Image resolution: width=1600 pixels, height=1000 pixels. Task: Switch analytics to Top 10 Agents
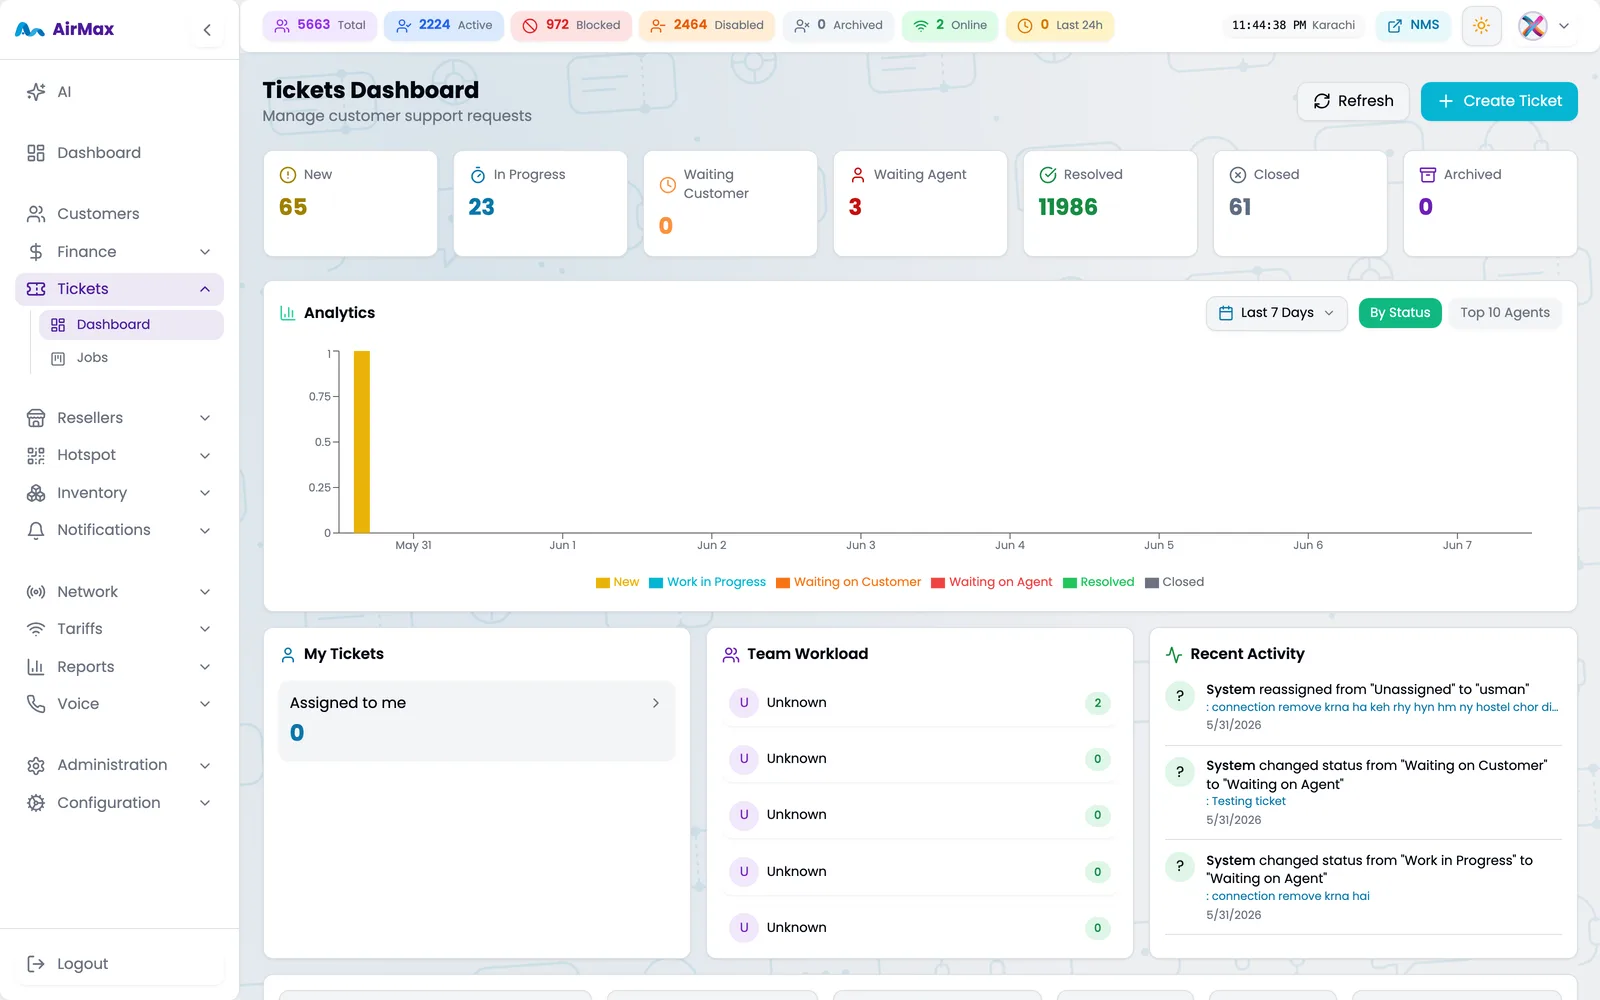click(1505, 313)
